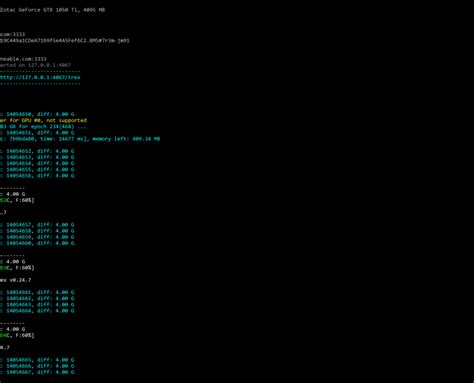Click the 'ex v0.24.7' version text
This screenshot has height=383, width=474.
16,280
